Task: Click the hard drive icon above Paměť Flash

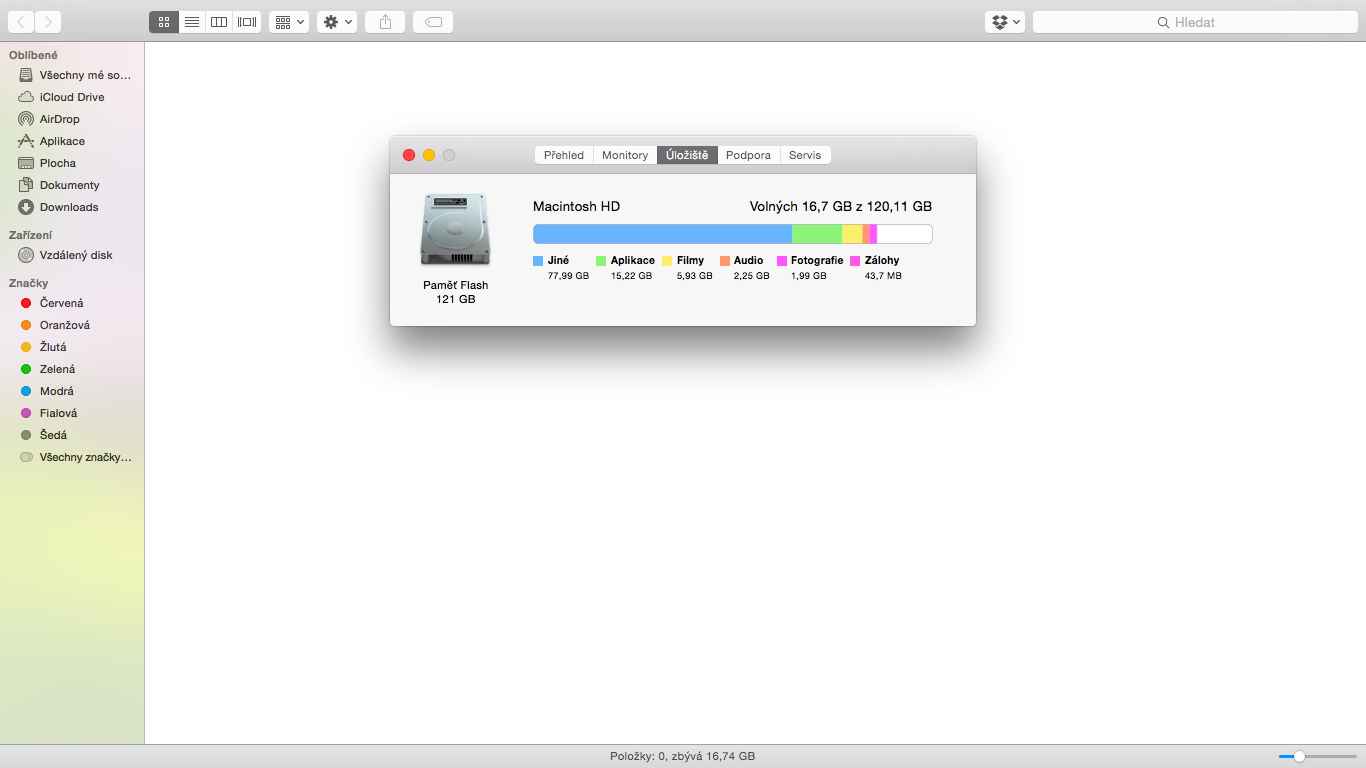Action: (456, 230)
